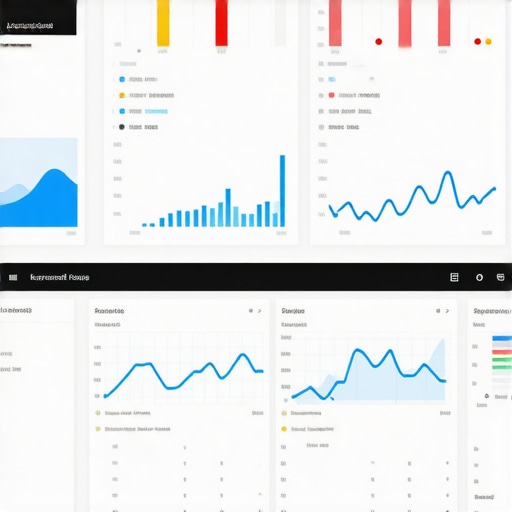This screenshot has height=512, width=512.
Task: Click the solid bright red bar in top chart
Action: (x=222, y=23)
